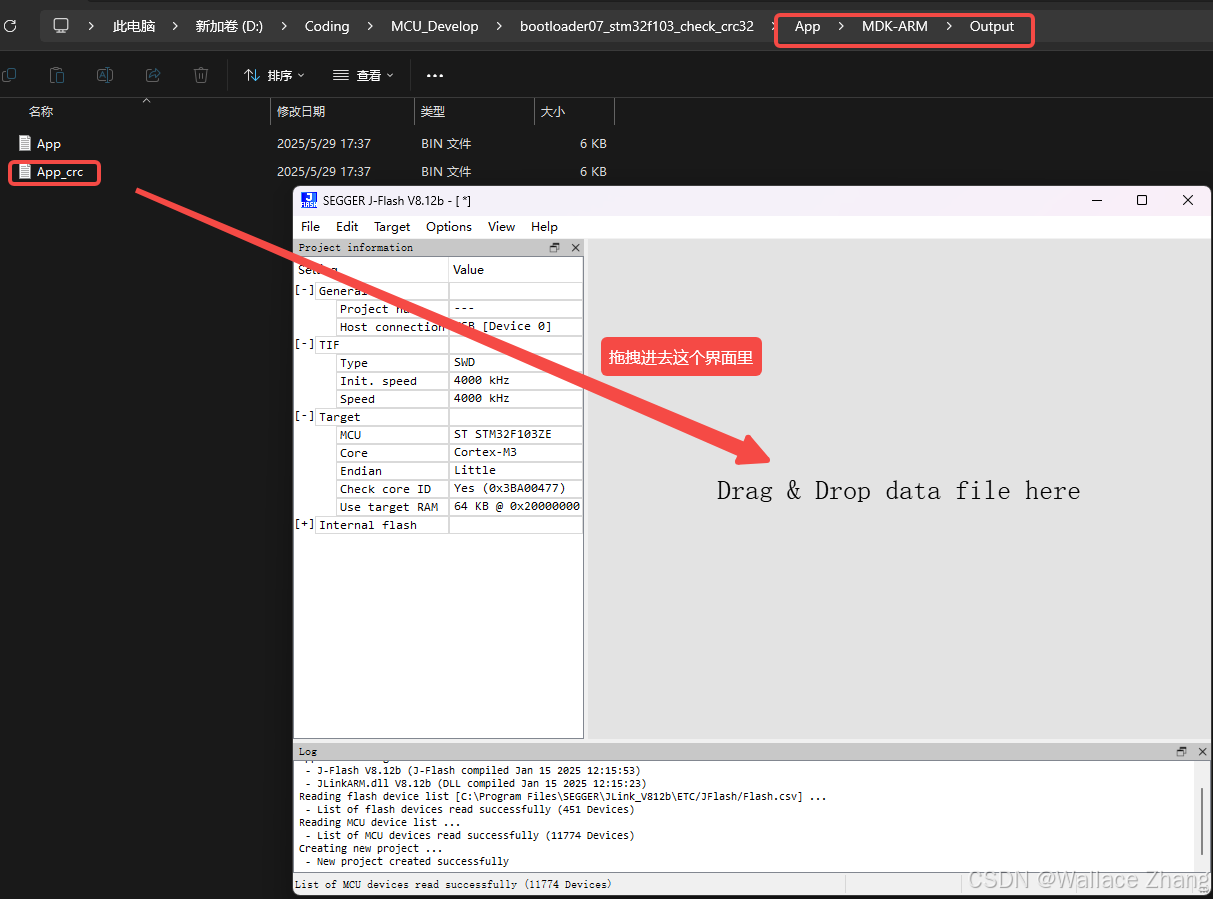Undock the Project information panel

(555, 247)
